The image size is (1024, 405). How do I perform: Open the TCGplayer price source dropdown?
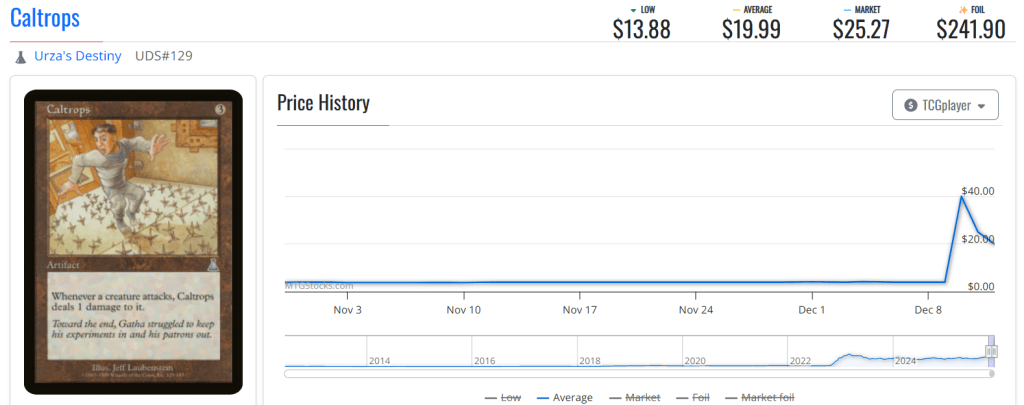945,105
